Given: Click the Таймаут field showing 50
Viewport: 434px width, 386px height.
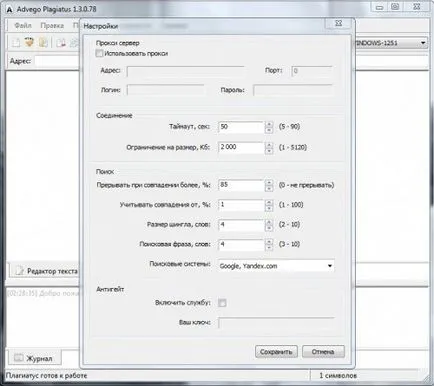Looking at the screenshot, I should pos(241,127).
